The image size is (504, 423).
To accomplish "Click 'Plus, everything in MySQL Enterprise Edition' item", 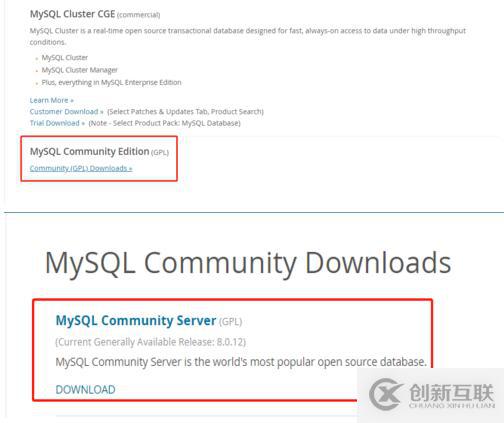I will coord(111,82).
